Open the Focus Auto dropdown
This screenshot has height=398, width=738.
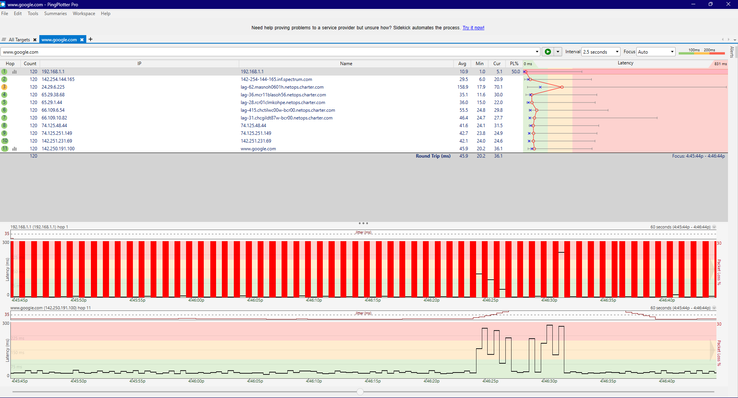pyautogui.click(x=656, y=52)
